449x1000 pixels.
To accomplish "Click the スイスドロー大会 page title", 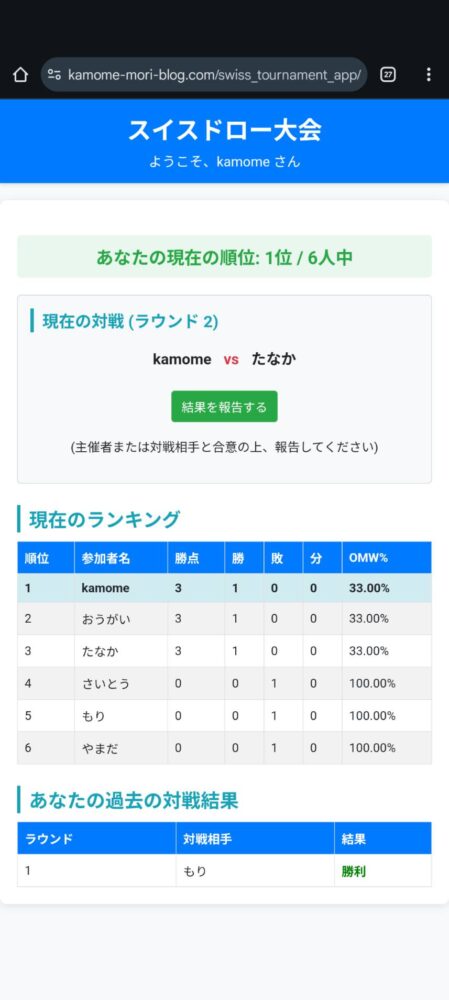I will click(x=224, y=130).
